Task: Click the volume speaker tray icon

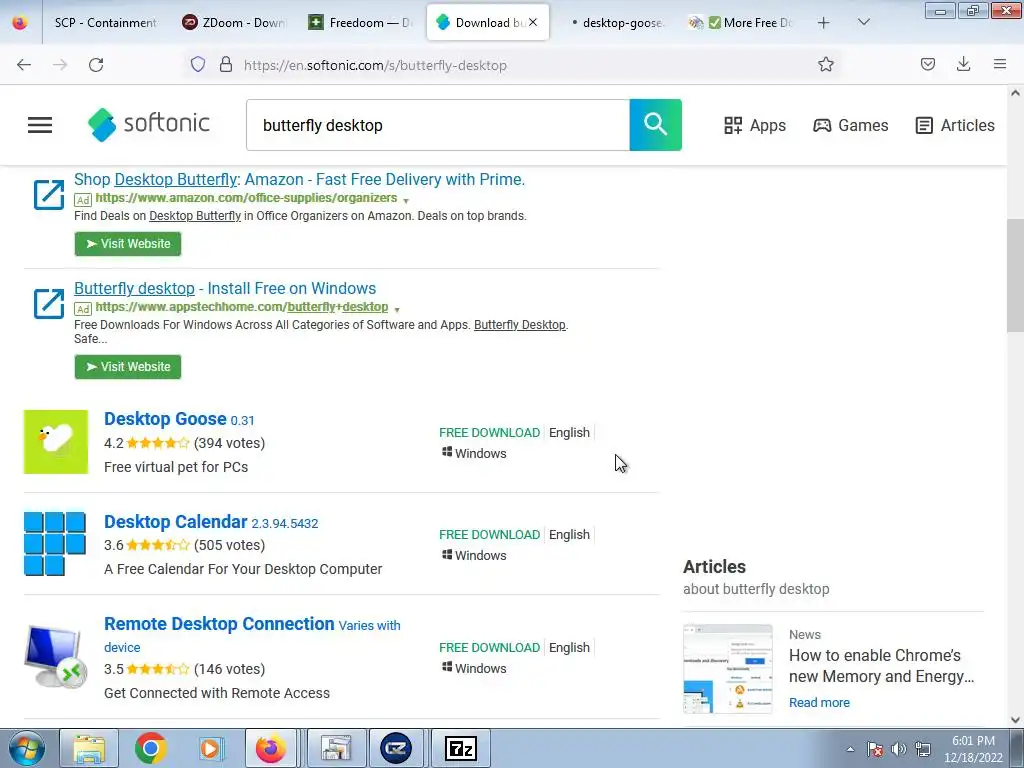Action: pos(899,749)
